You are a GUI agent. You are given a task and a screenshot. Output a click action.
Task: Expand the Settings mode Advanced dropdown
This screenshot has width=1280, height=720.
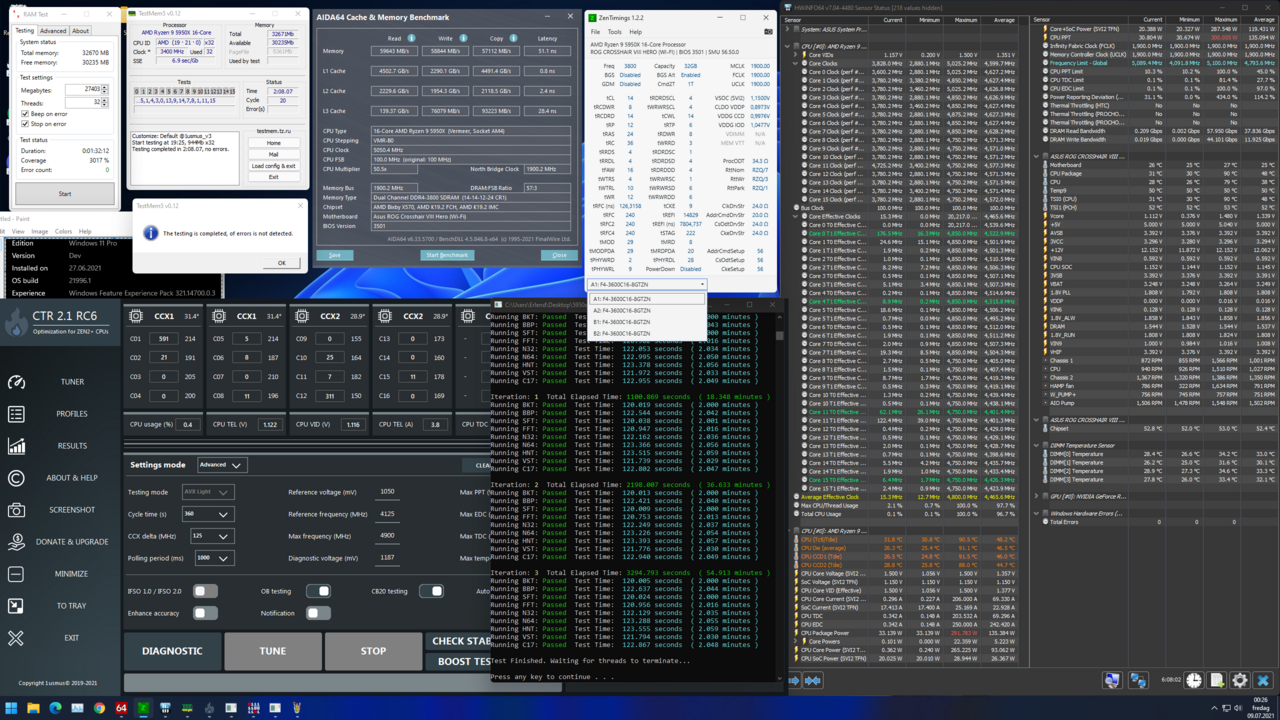221,465
